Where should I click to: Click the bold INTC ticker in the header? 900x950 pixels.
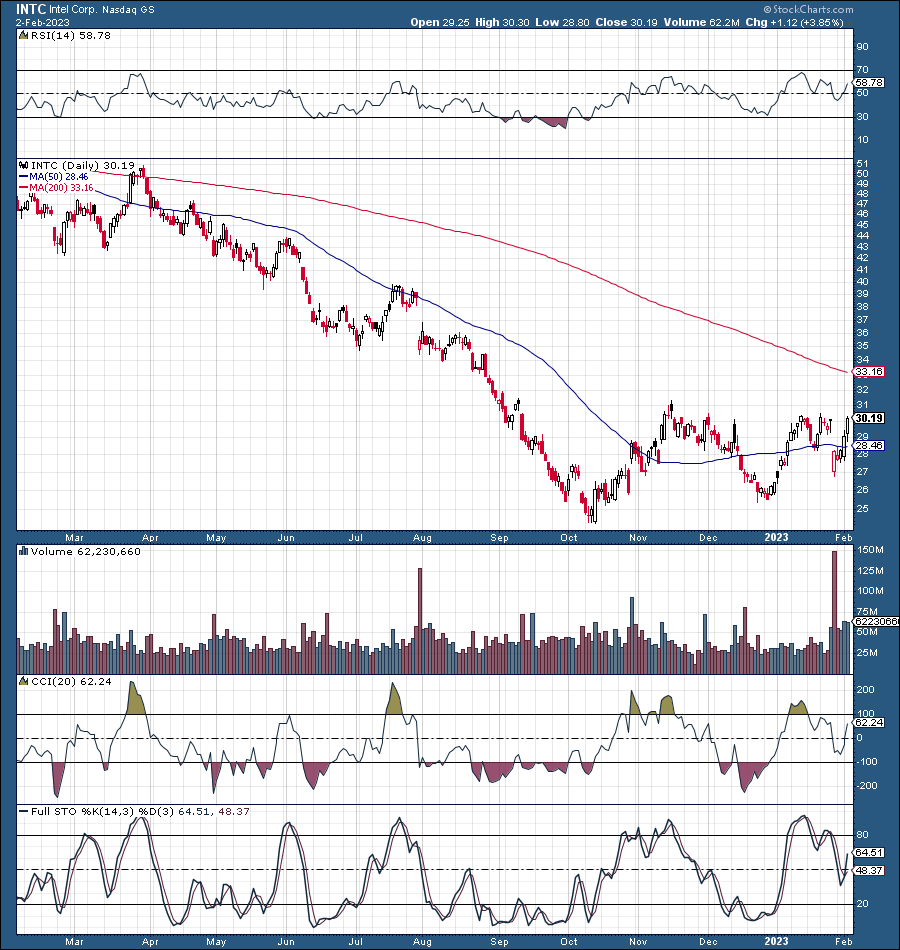coord(31,9)
